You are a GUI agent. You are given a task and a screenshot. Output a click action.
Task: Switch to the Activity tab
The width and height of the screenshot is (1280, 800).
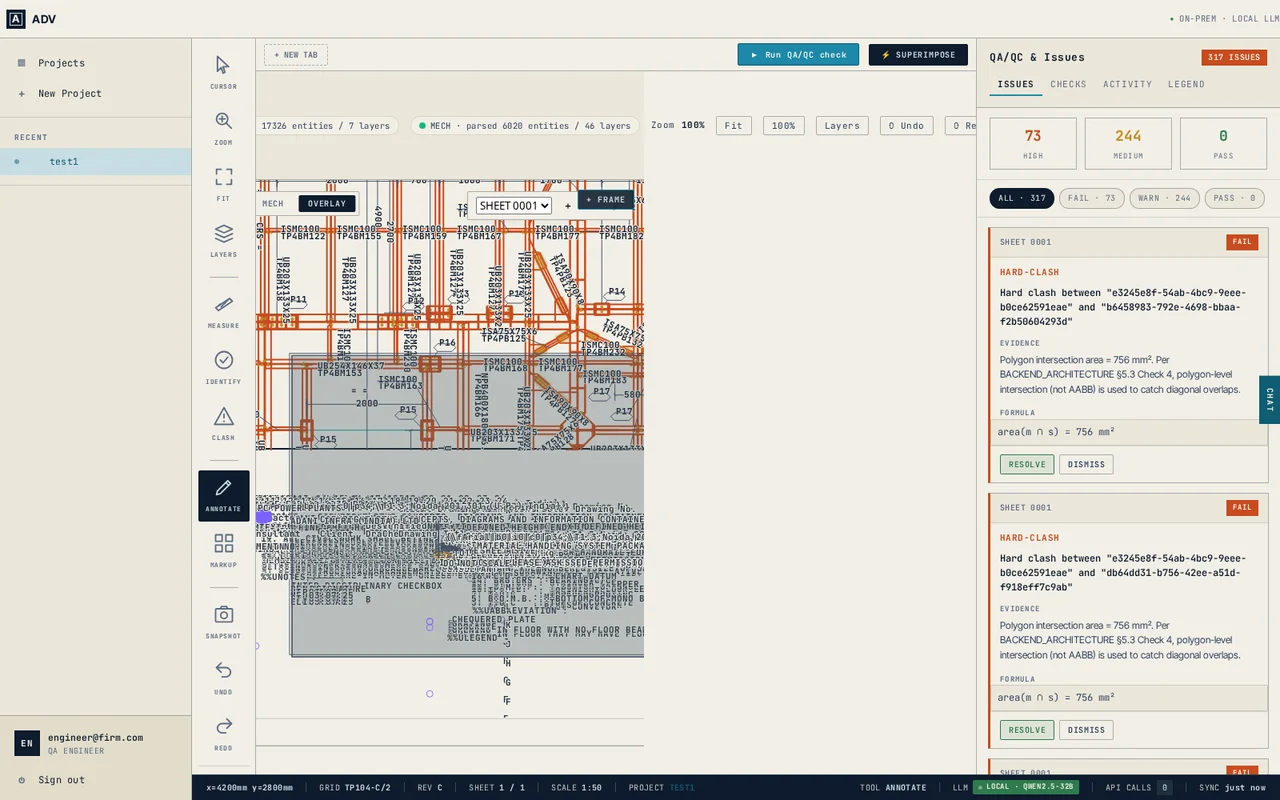pyautogui.click(x=1128, y=84)
